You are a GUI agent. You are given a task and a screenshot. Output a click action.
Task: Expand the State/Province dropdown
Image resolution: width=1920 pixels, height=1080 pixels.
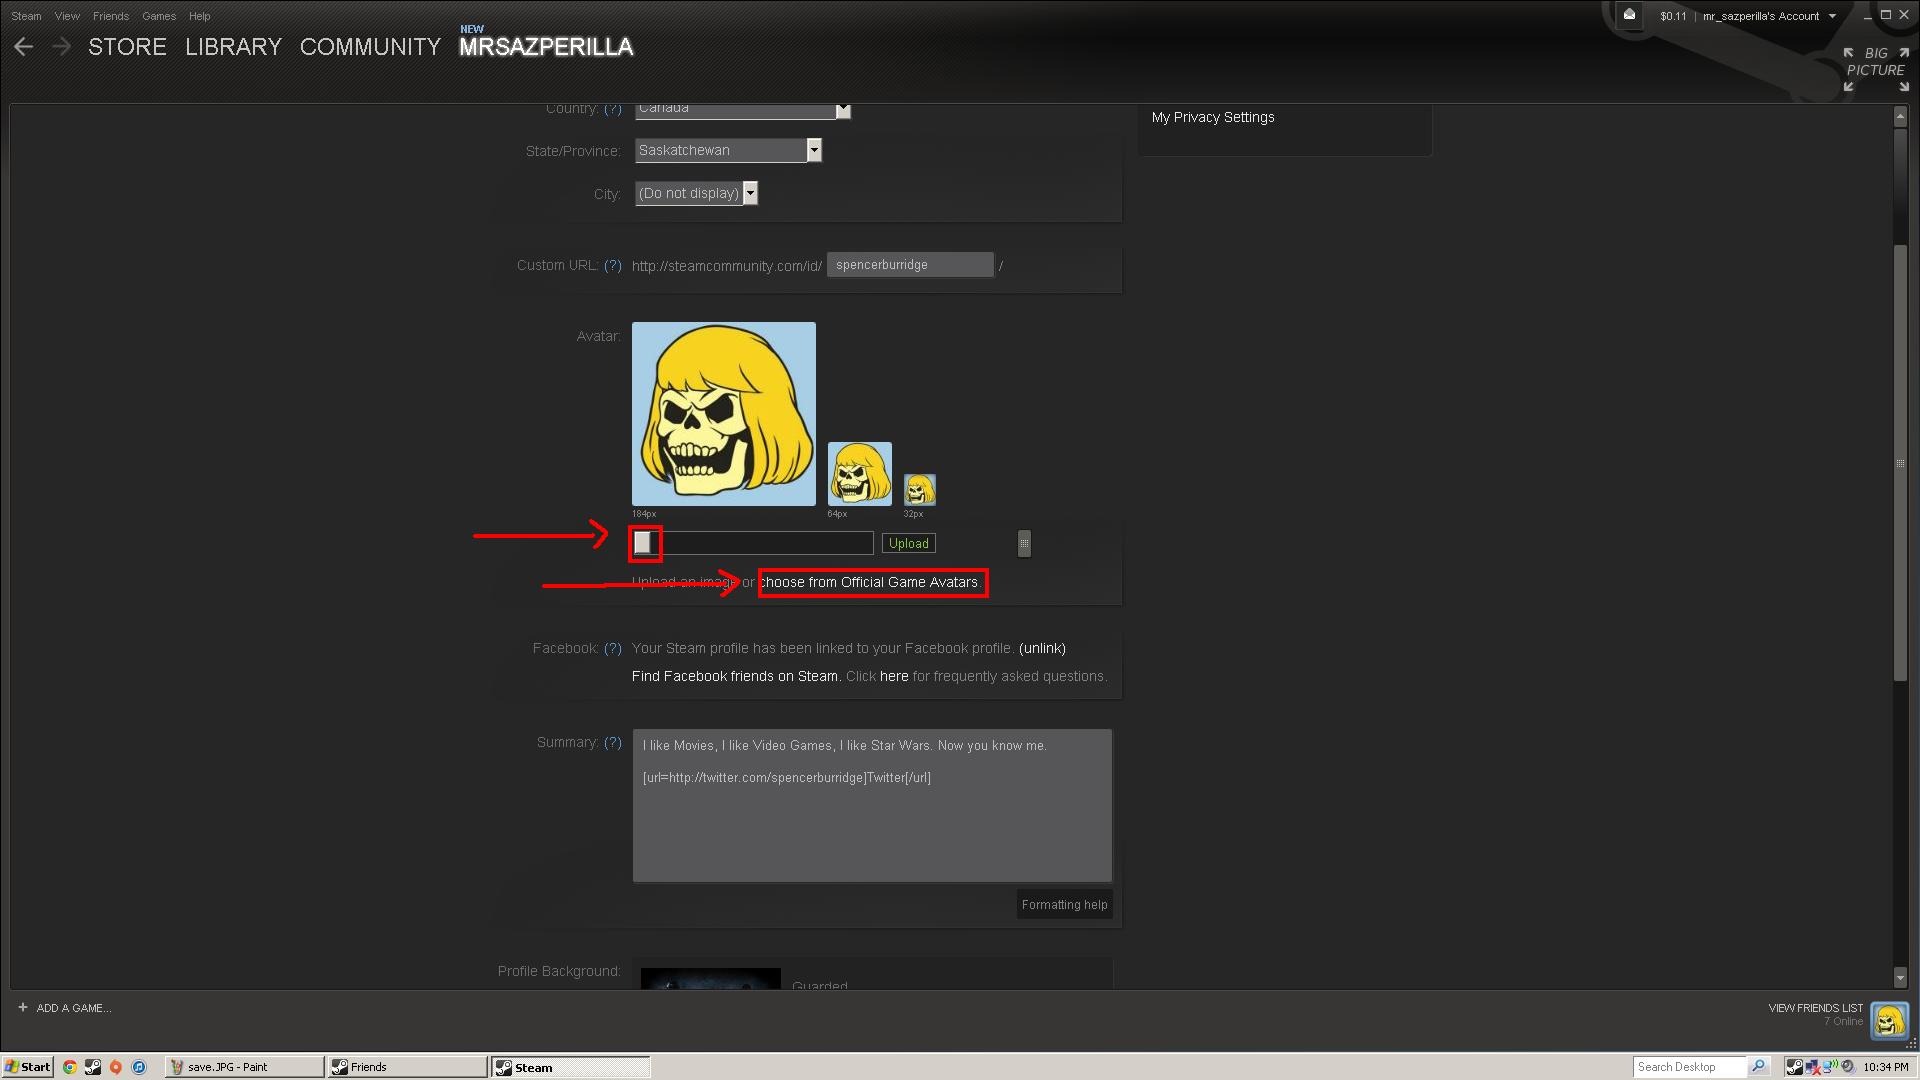coord(814,150)
